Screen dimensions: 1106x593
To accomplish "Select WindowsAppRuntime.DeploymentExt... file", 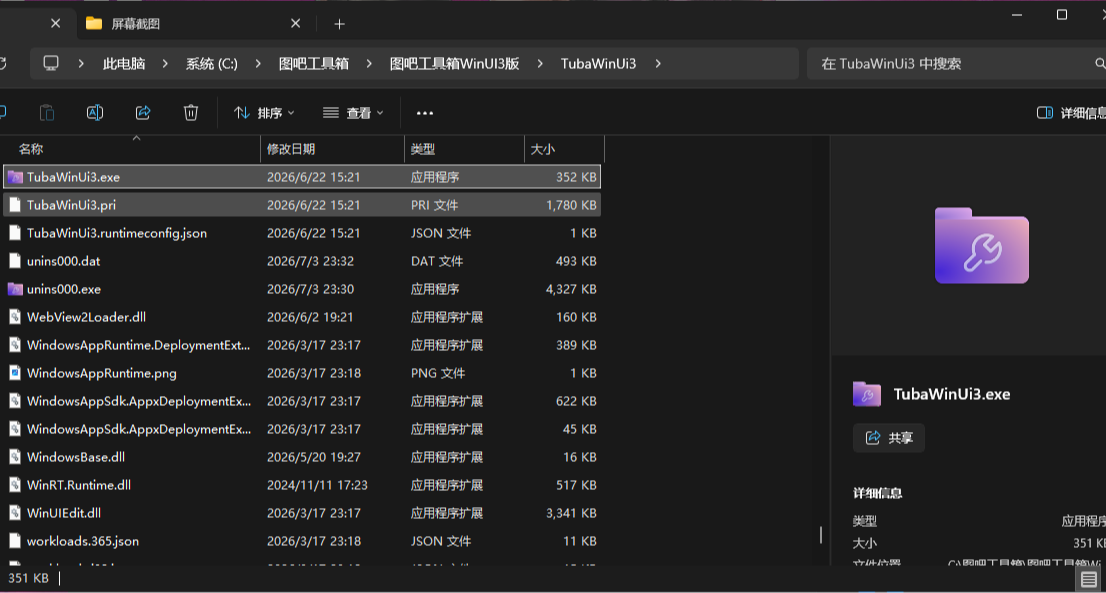I will click(x=302, y=345).
